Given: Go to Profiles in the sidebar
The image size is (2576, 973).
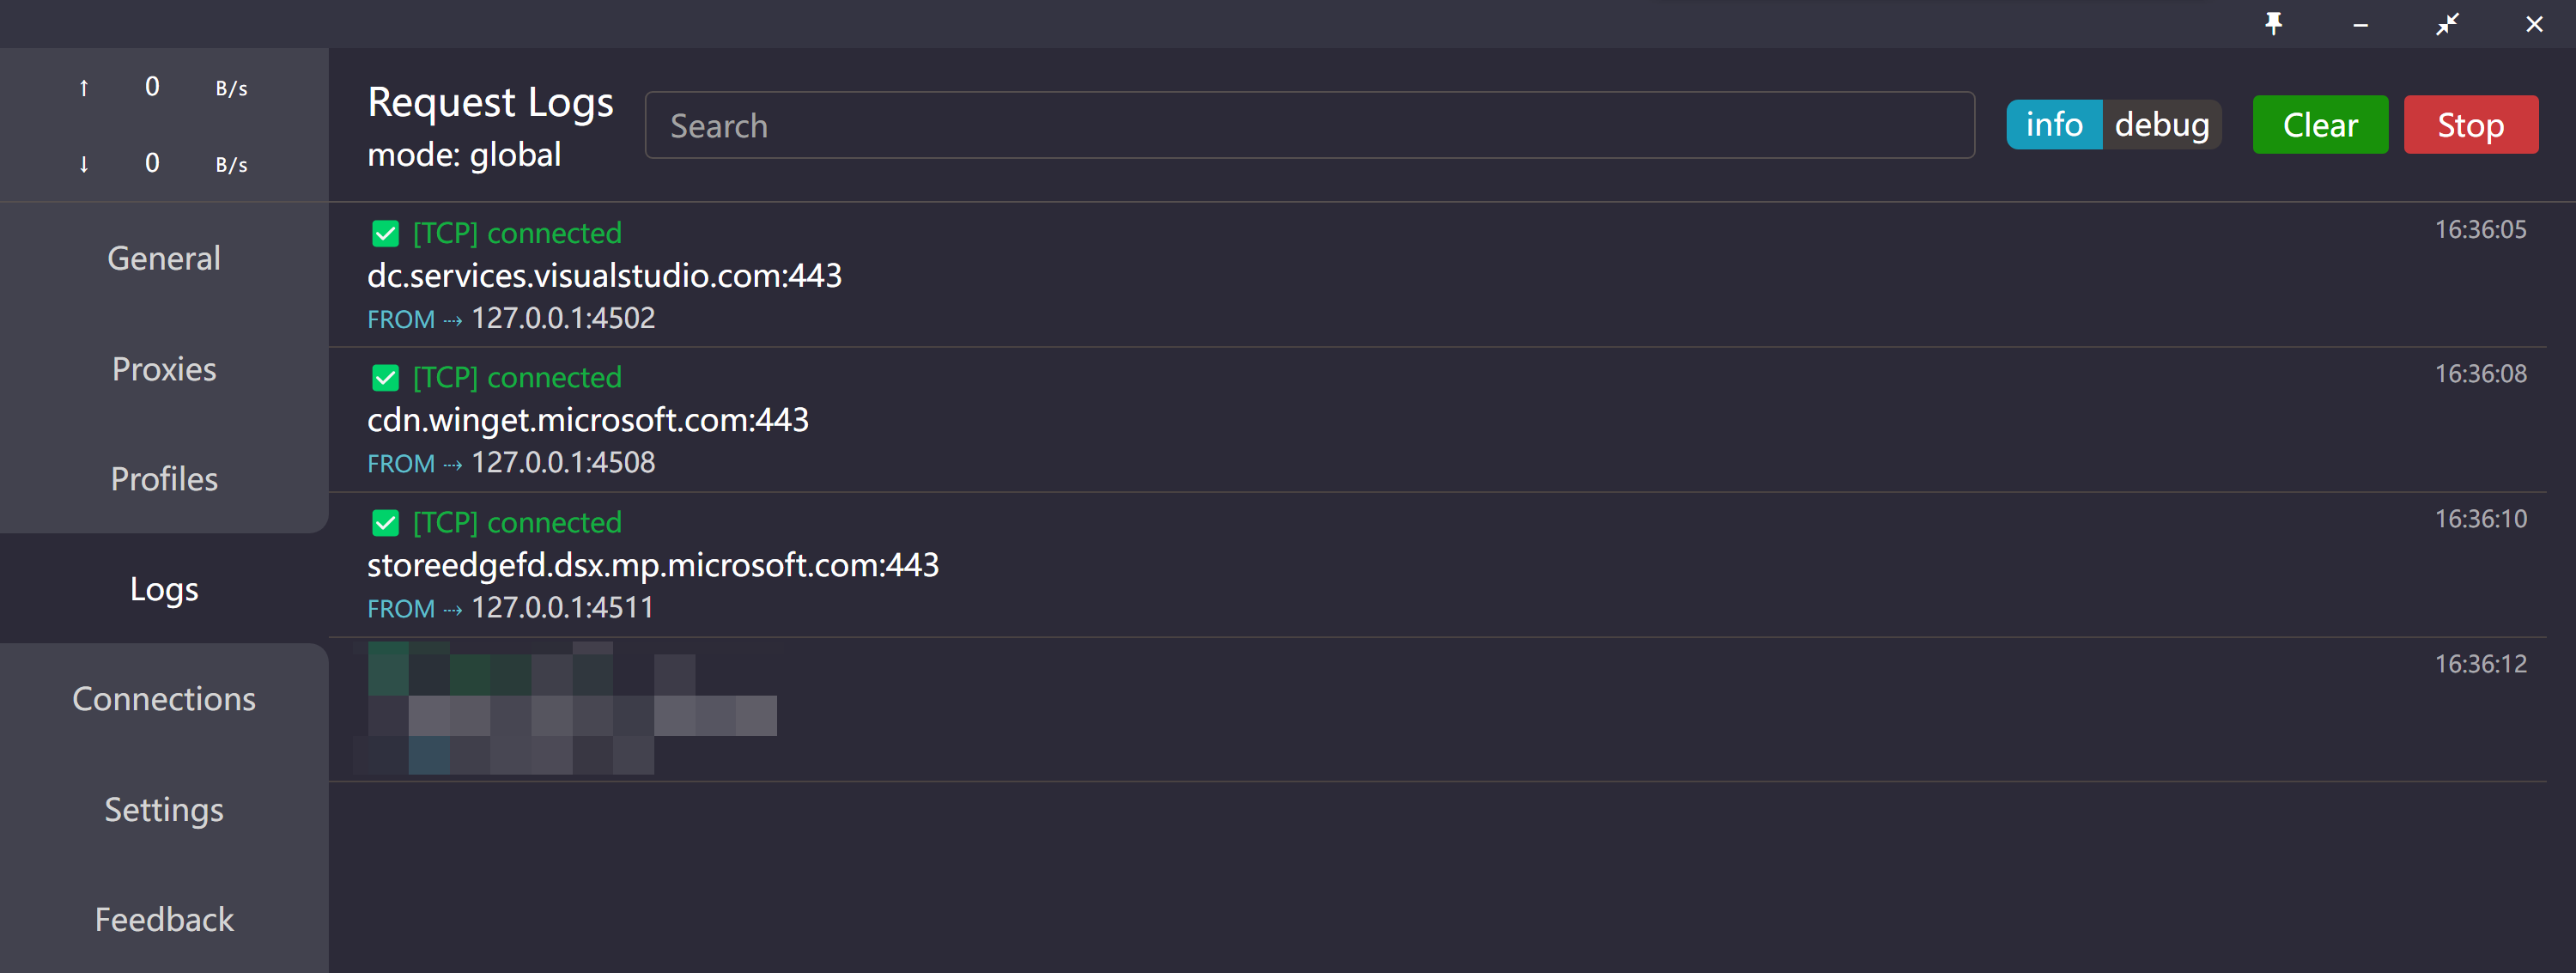Looking at the screenshot, I should tap(164, 479).
